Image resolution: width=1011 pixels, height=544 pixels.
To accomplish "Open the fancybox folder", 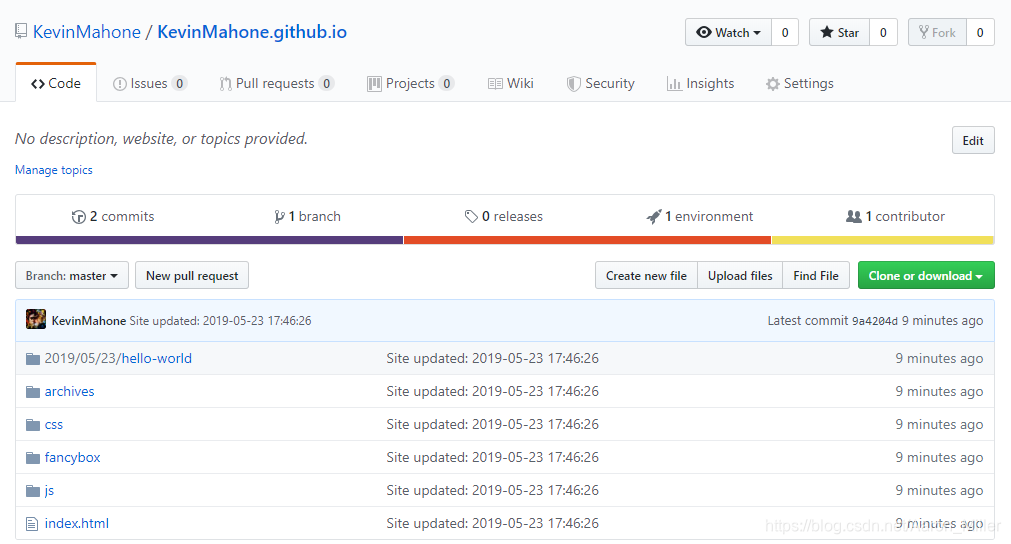I will tap(72, 458).
